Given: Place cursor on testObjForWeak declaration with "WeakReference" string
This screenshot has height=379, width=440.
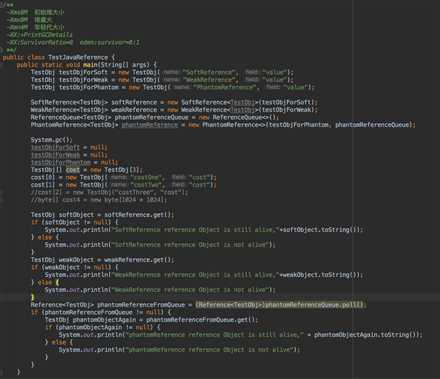Looking at the screenshot, I should coord(162,80).
